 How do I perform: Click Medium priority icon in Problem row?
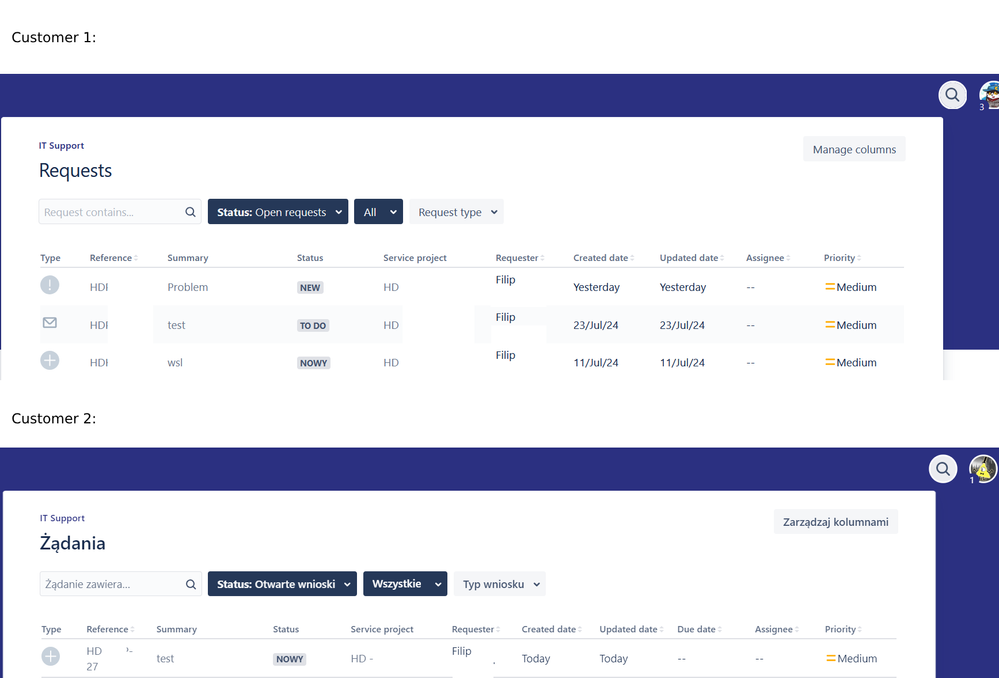pyautogui.click(x=830, y=287)
